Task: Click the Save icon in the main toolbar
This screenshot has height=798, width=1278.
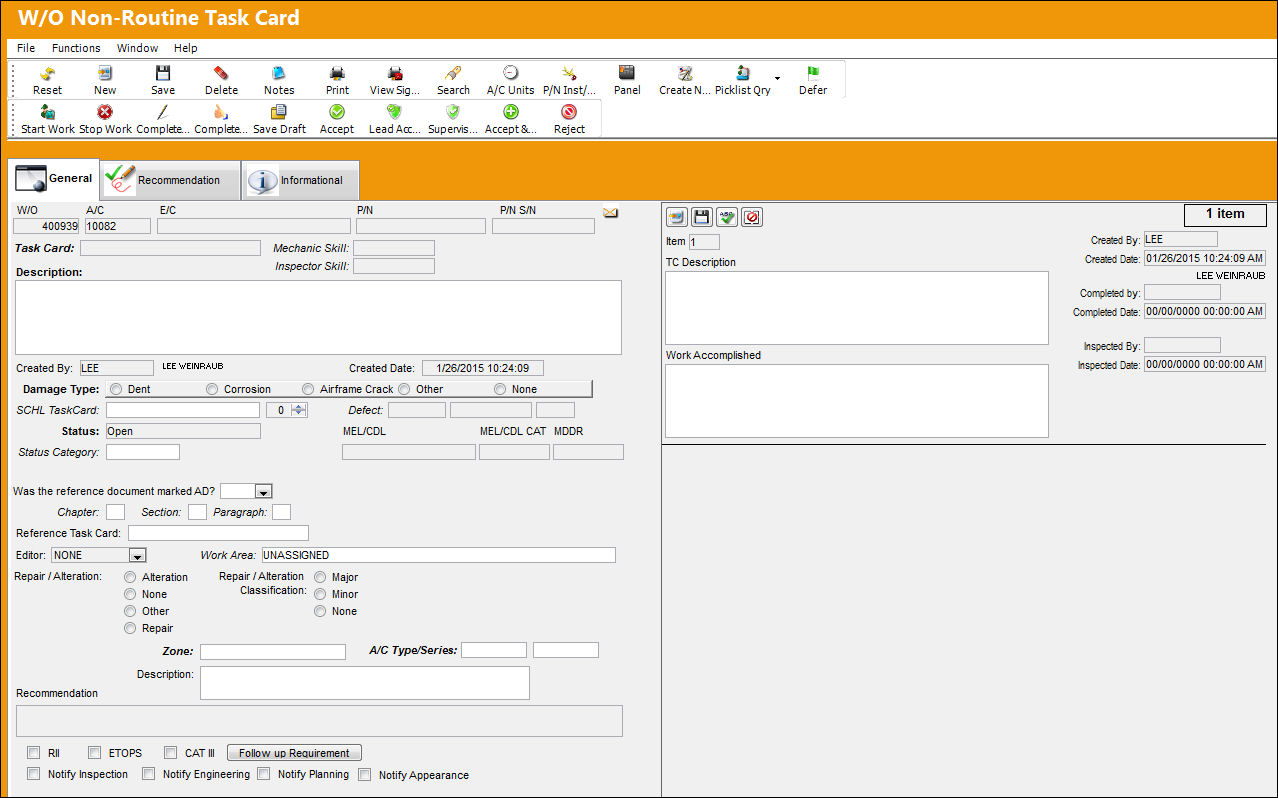Action: [x=163, y=73]
